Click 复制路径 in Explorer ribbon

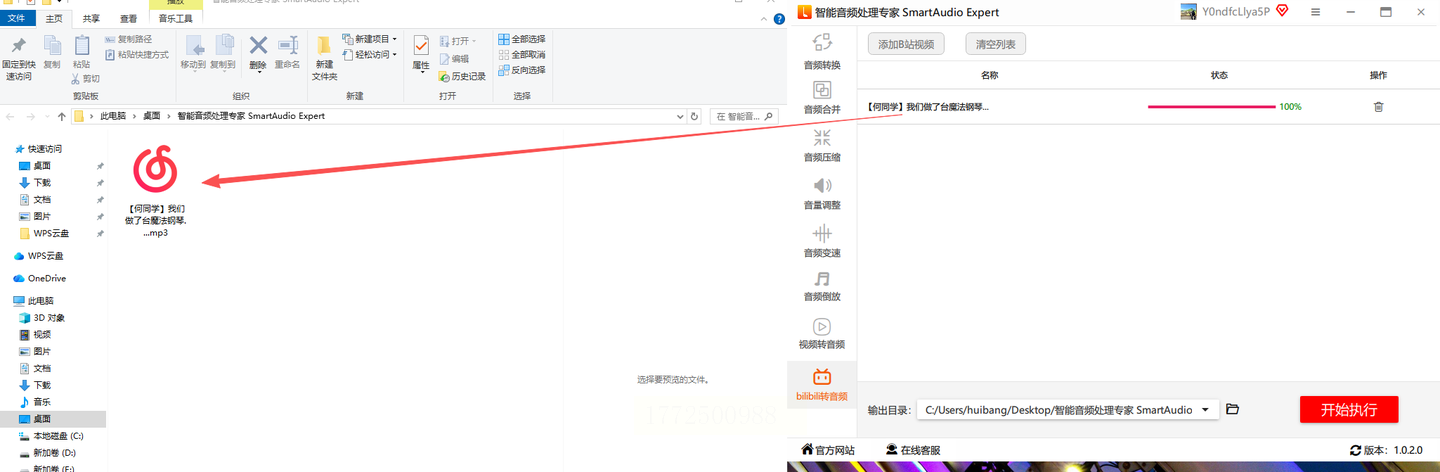128,40
